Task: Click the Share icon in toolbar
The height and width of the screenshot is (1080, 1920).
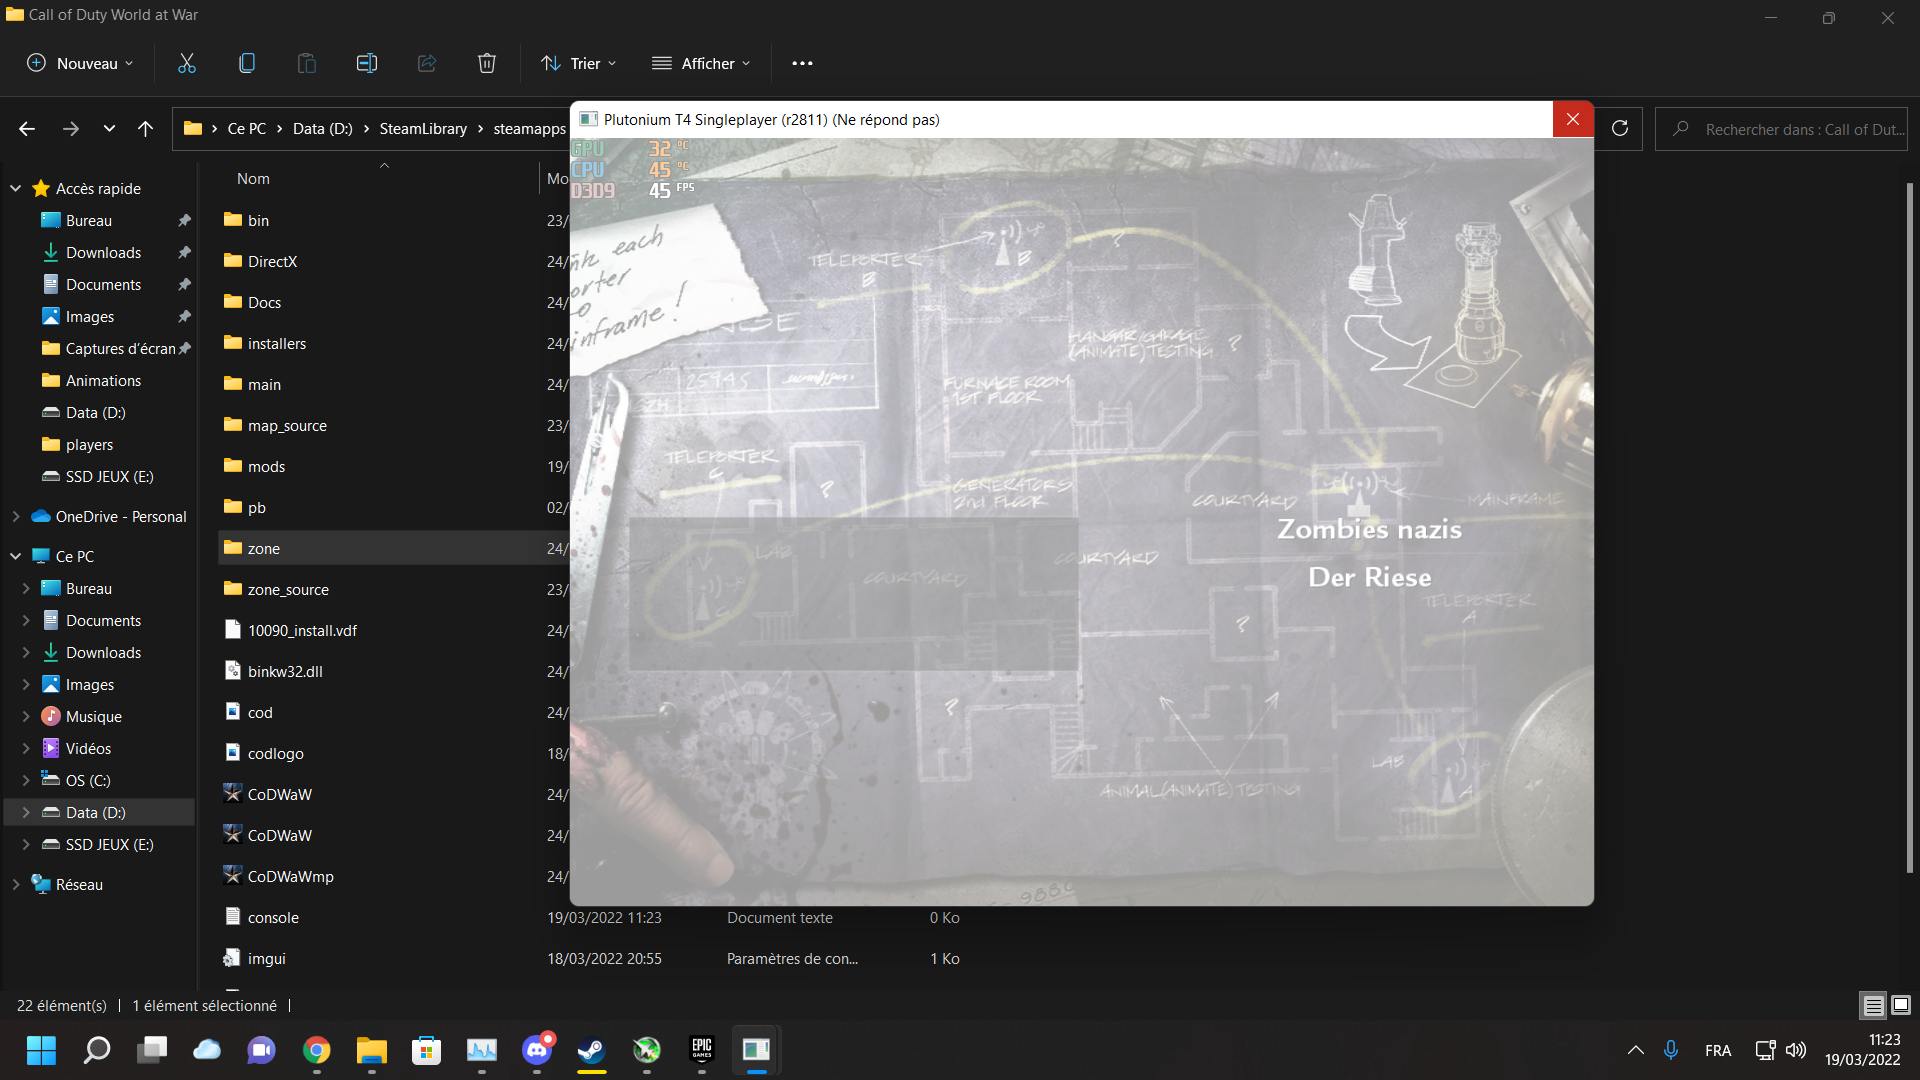Action: point(427,63)
